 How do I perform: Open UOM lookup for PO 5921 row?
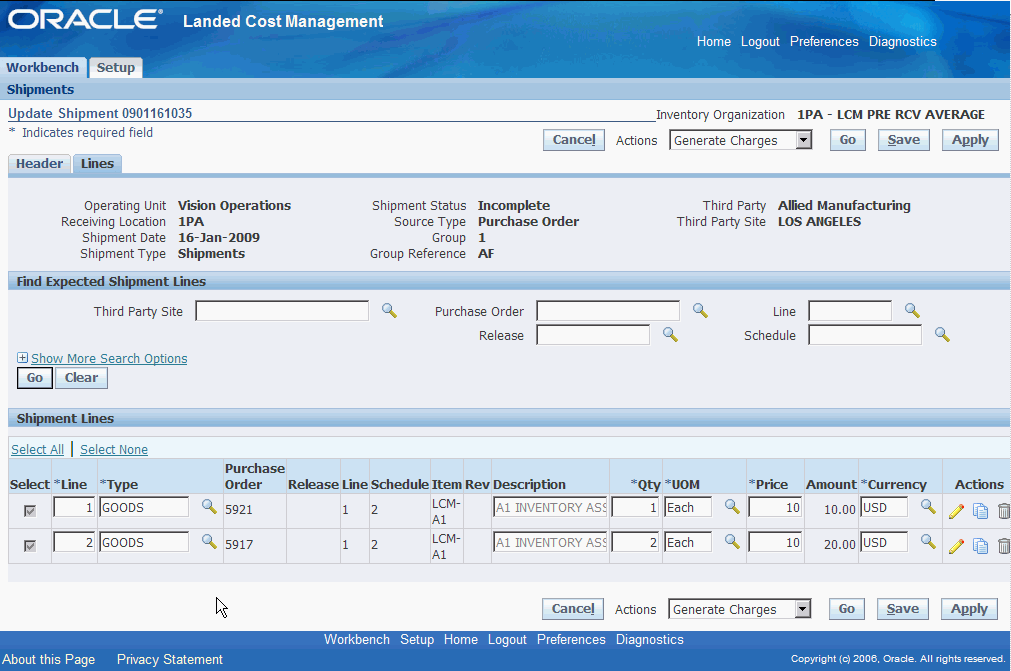click(x=732, y=507)
